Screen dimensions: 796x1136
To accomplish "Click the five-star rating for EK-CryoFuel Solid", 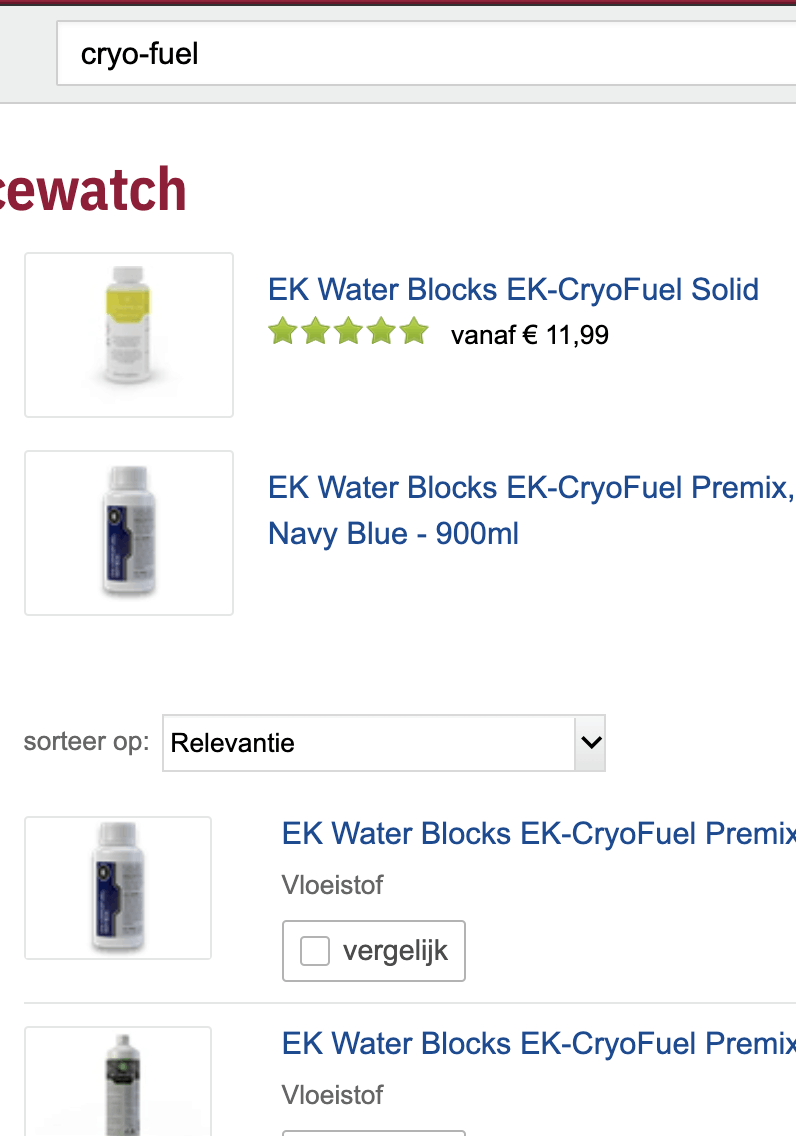I will tap(348, 333).
